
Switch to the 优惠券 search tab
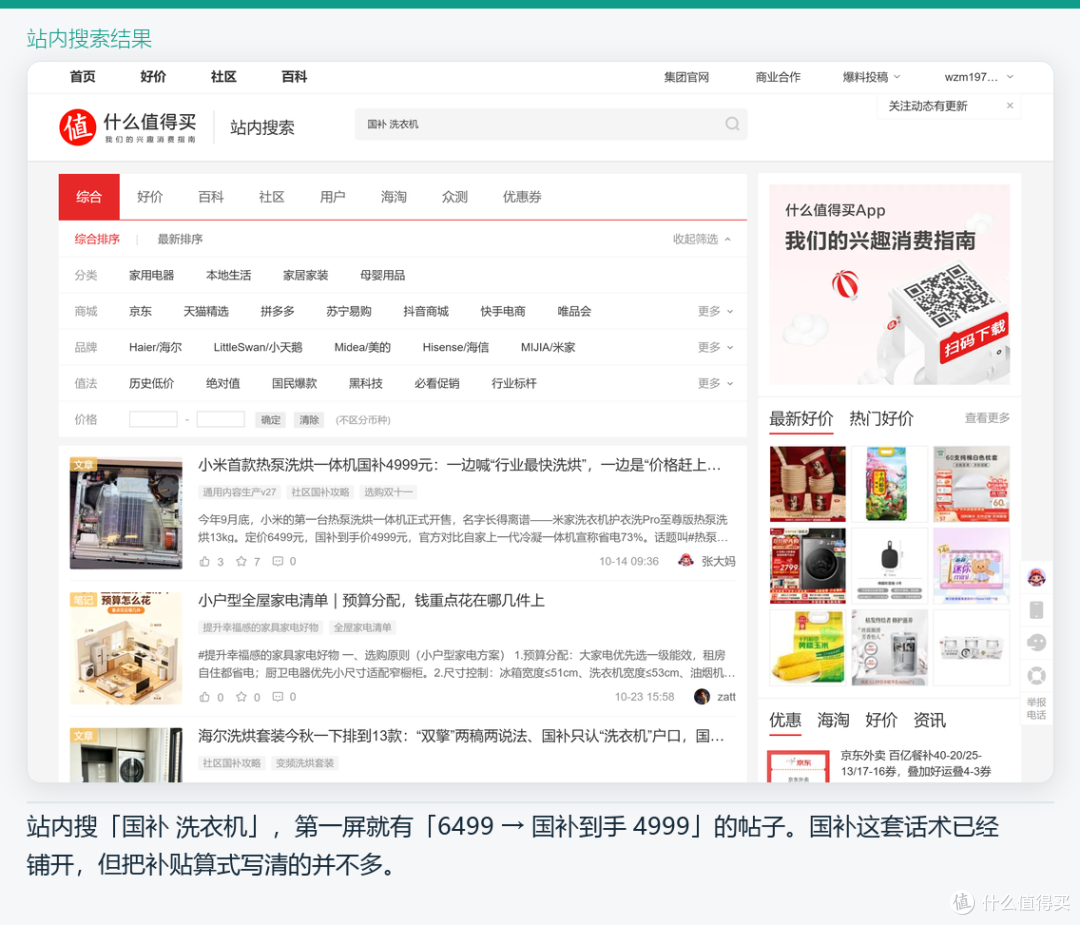522,197
